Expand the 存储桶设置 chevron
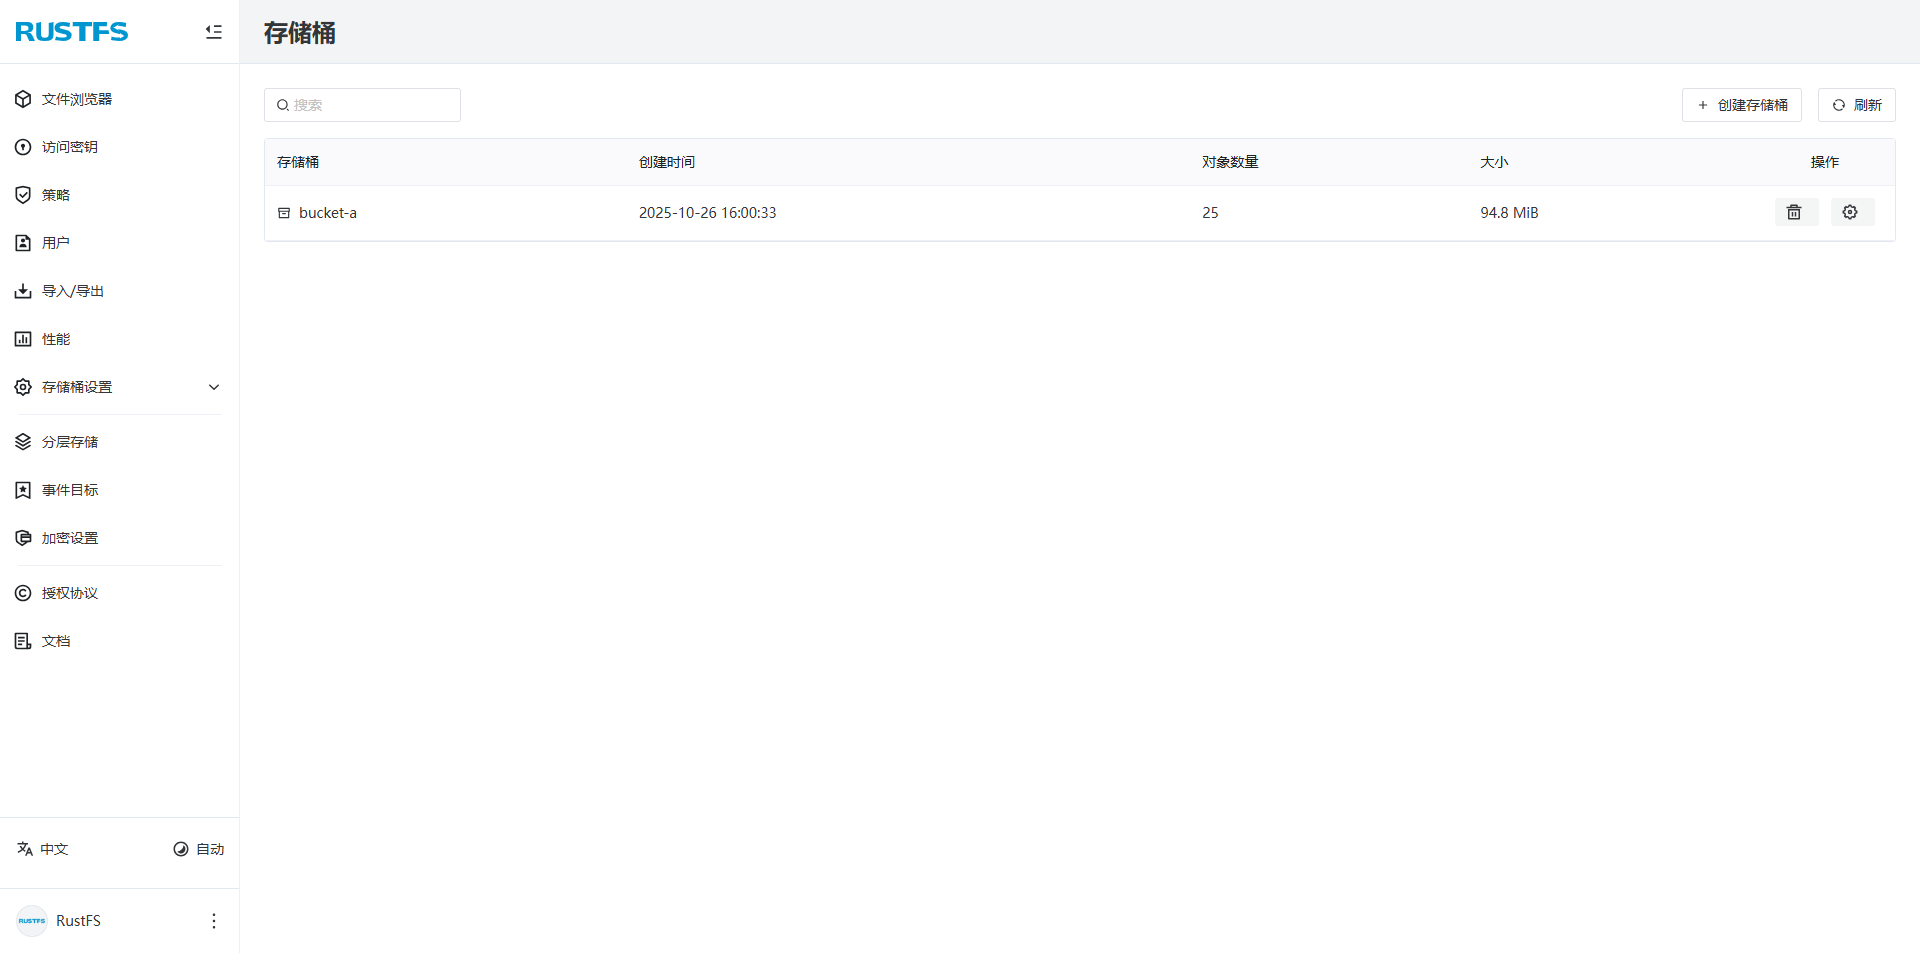The image size is (1920, 953). pyautogui.click(x=213, y=387)
